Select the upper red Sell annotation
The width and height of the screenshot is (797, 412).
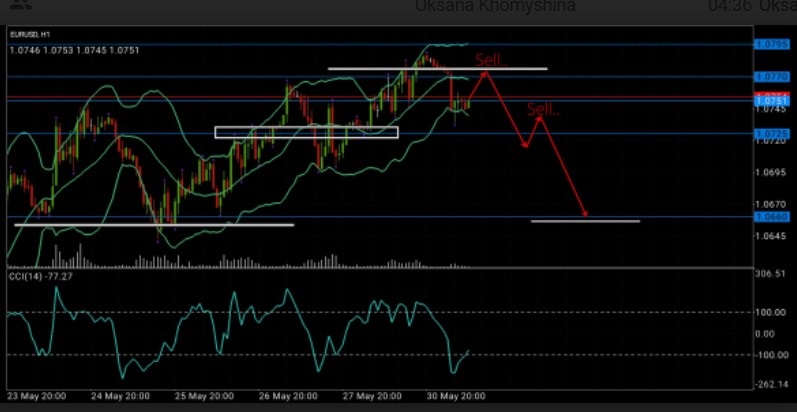click(490, 59)
